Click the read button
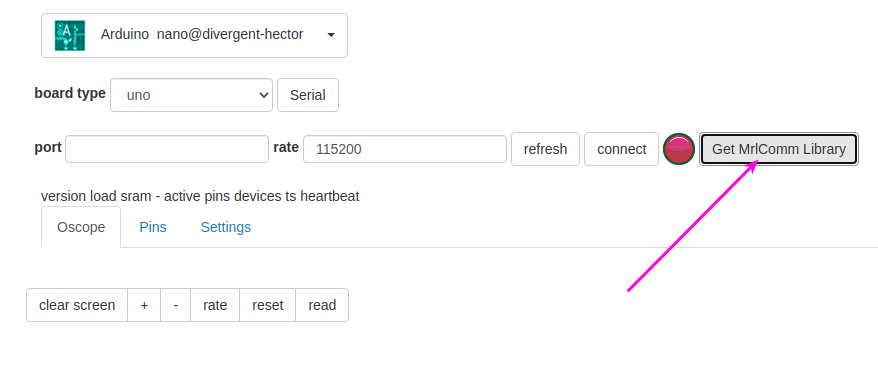 click(322, 305)
